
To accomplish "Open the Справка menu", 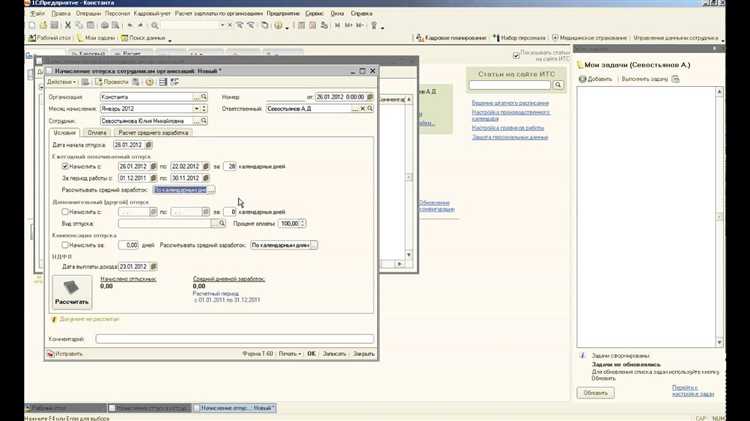I will click(361, 13).
